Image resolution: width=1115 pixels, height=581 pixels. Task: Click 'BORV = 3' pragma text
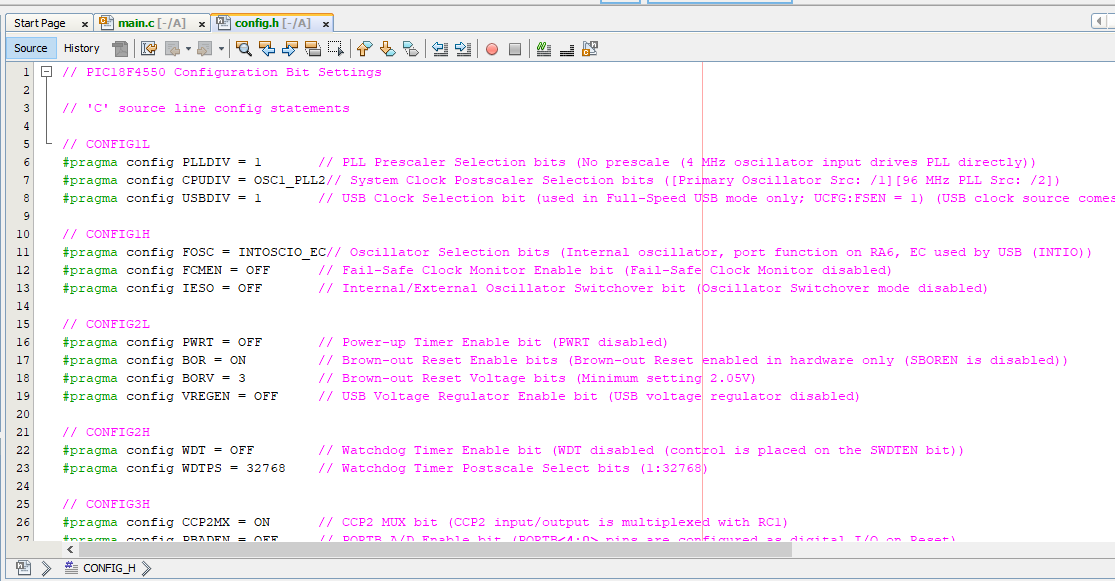coord(154,378)
